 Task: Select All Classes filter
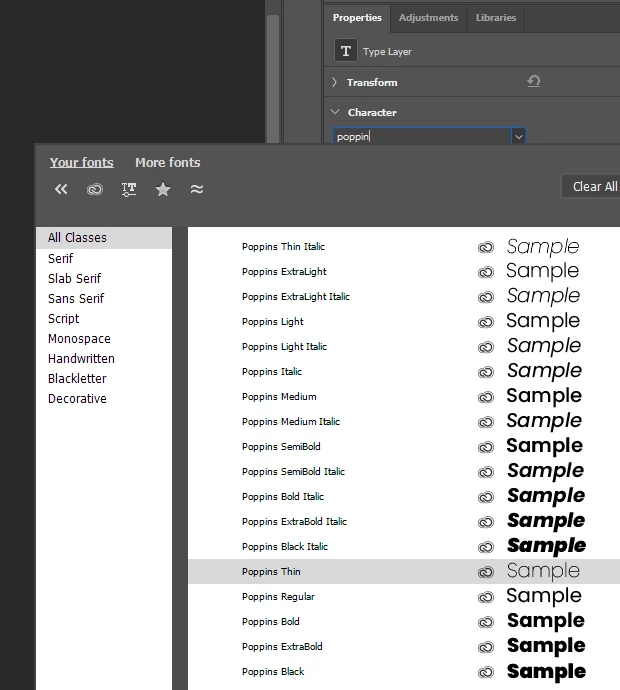tap(104, 238)
